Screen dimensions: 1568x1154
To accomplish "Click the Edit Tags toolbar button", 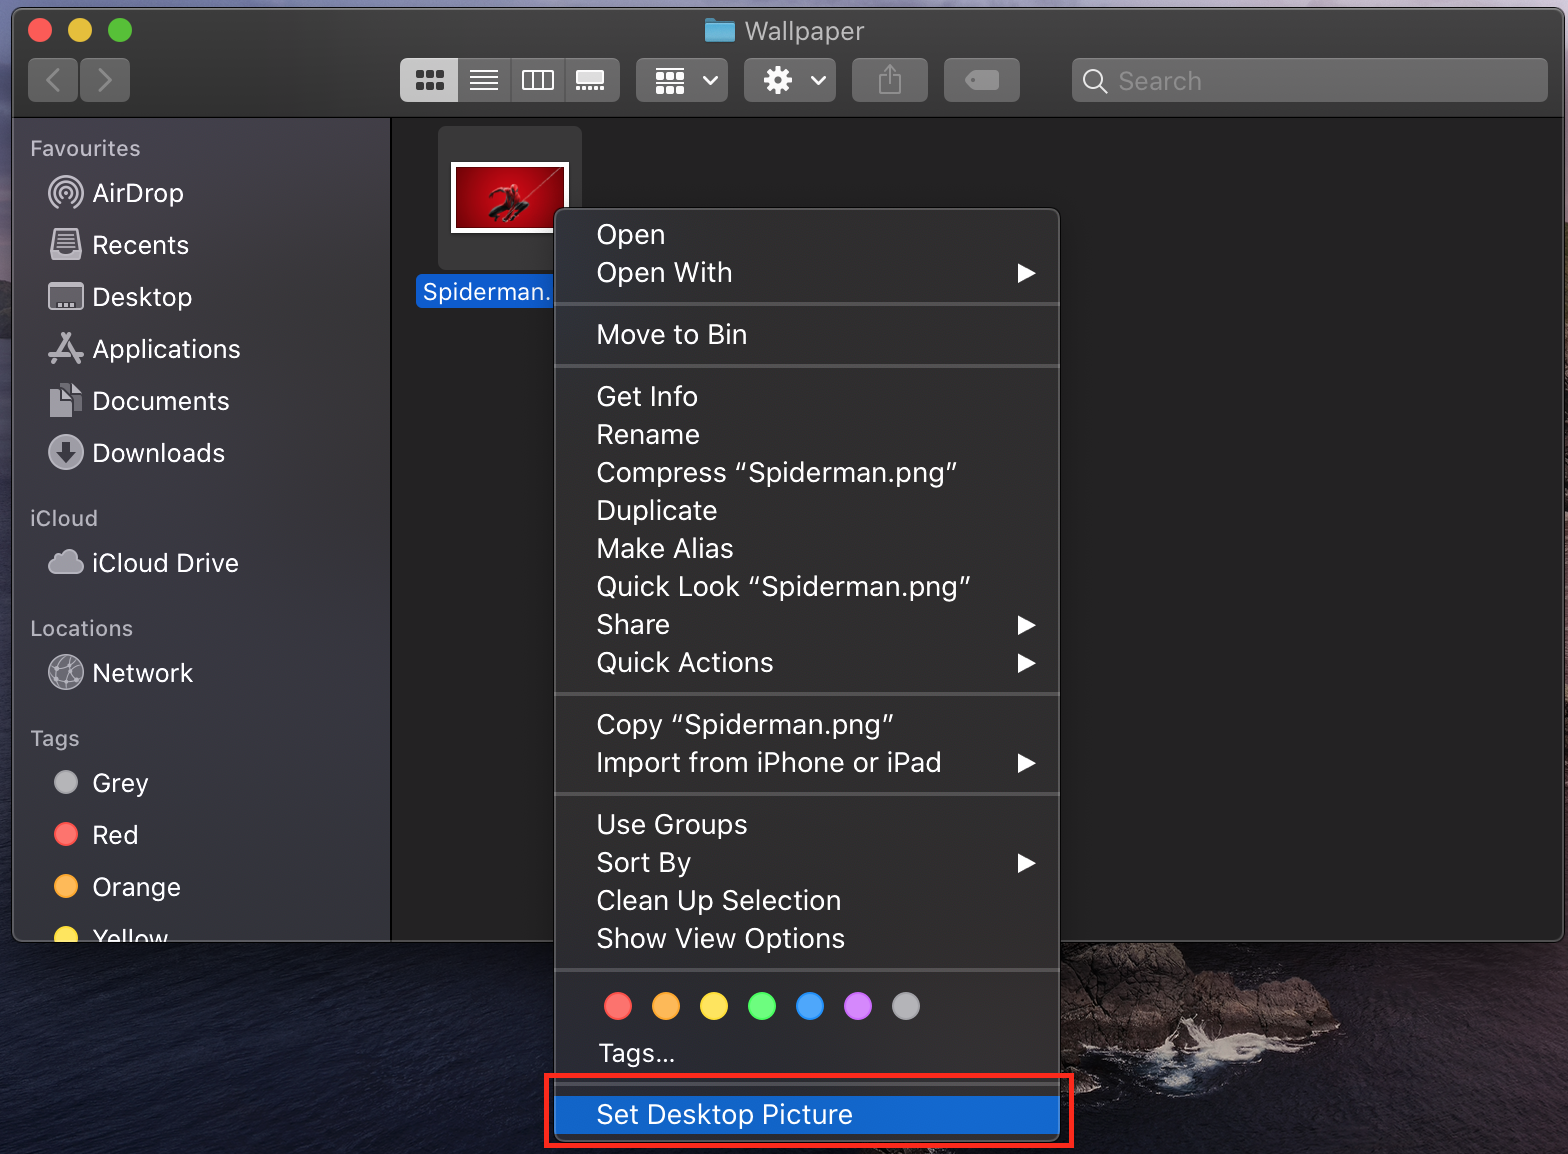I will click(982, 80).
